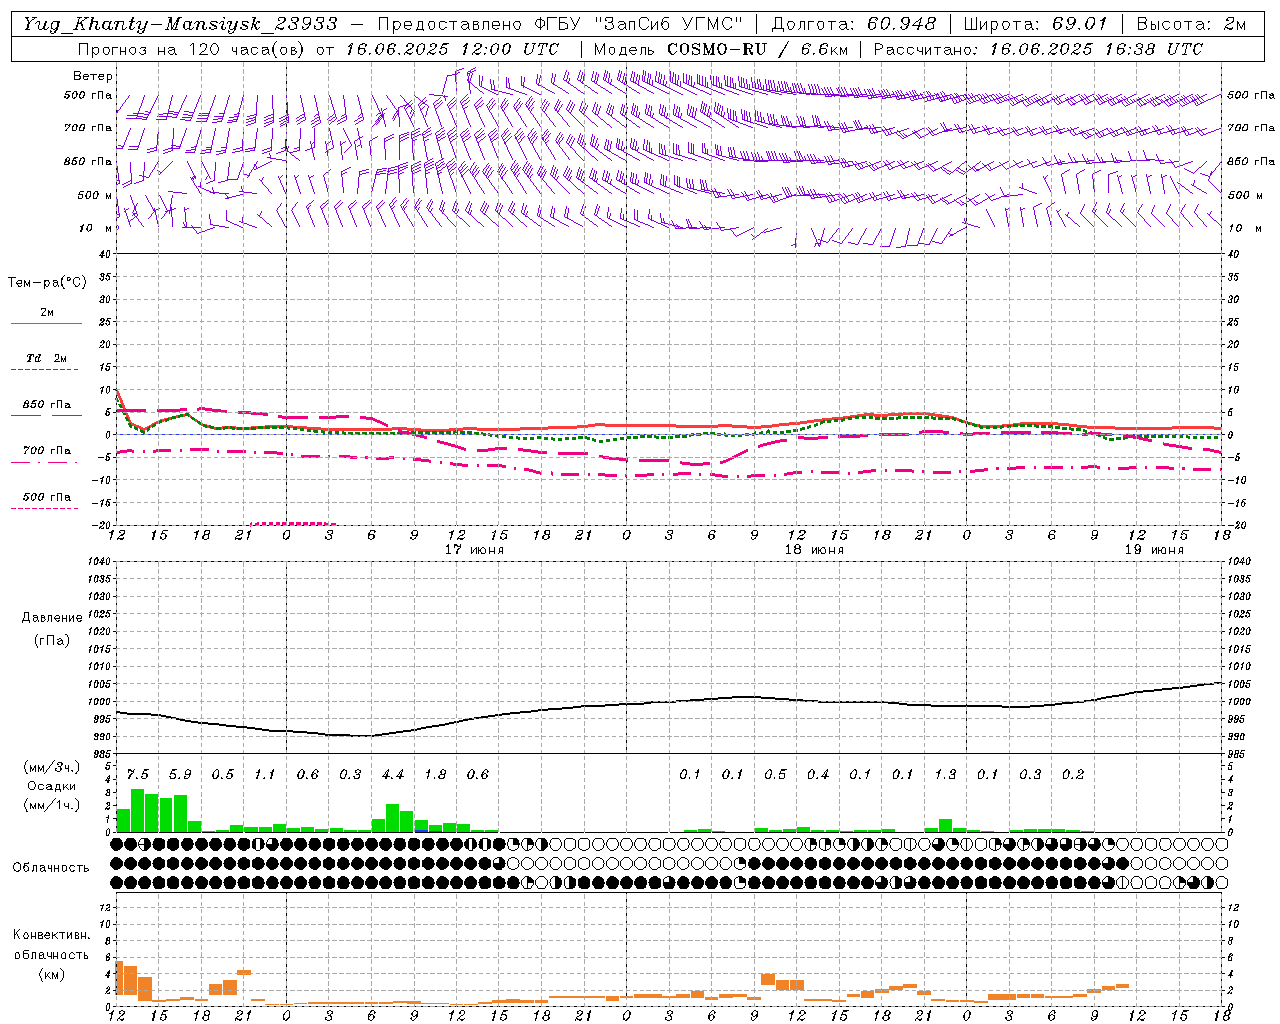1280x1024 pixels.
Task: Click the 700 гПа entry in temperature legend
Action: (x=47, y=451)
